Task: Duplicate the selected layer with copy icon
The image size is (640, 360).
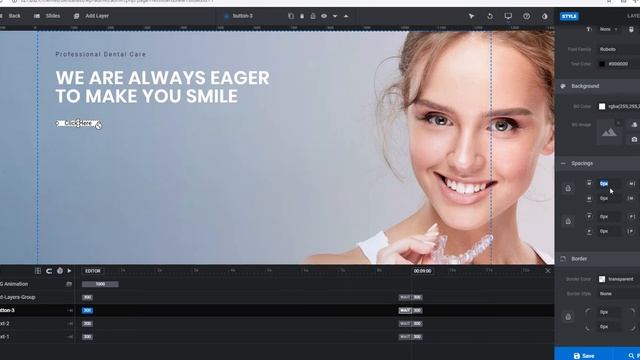Action: point(291,16)
